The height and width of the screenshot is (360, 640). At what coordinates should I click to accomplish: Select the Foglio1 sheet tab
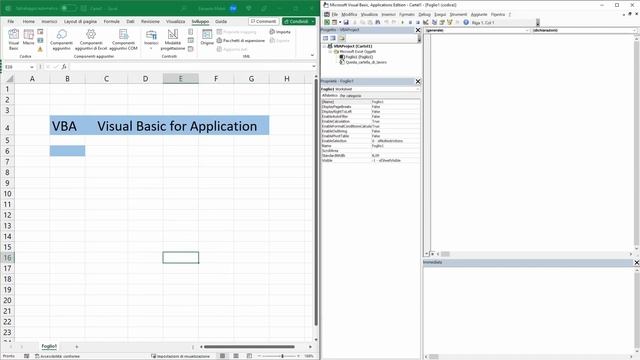click(x=49, y=346)
